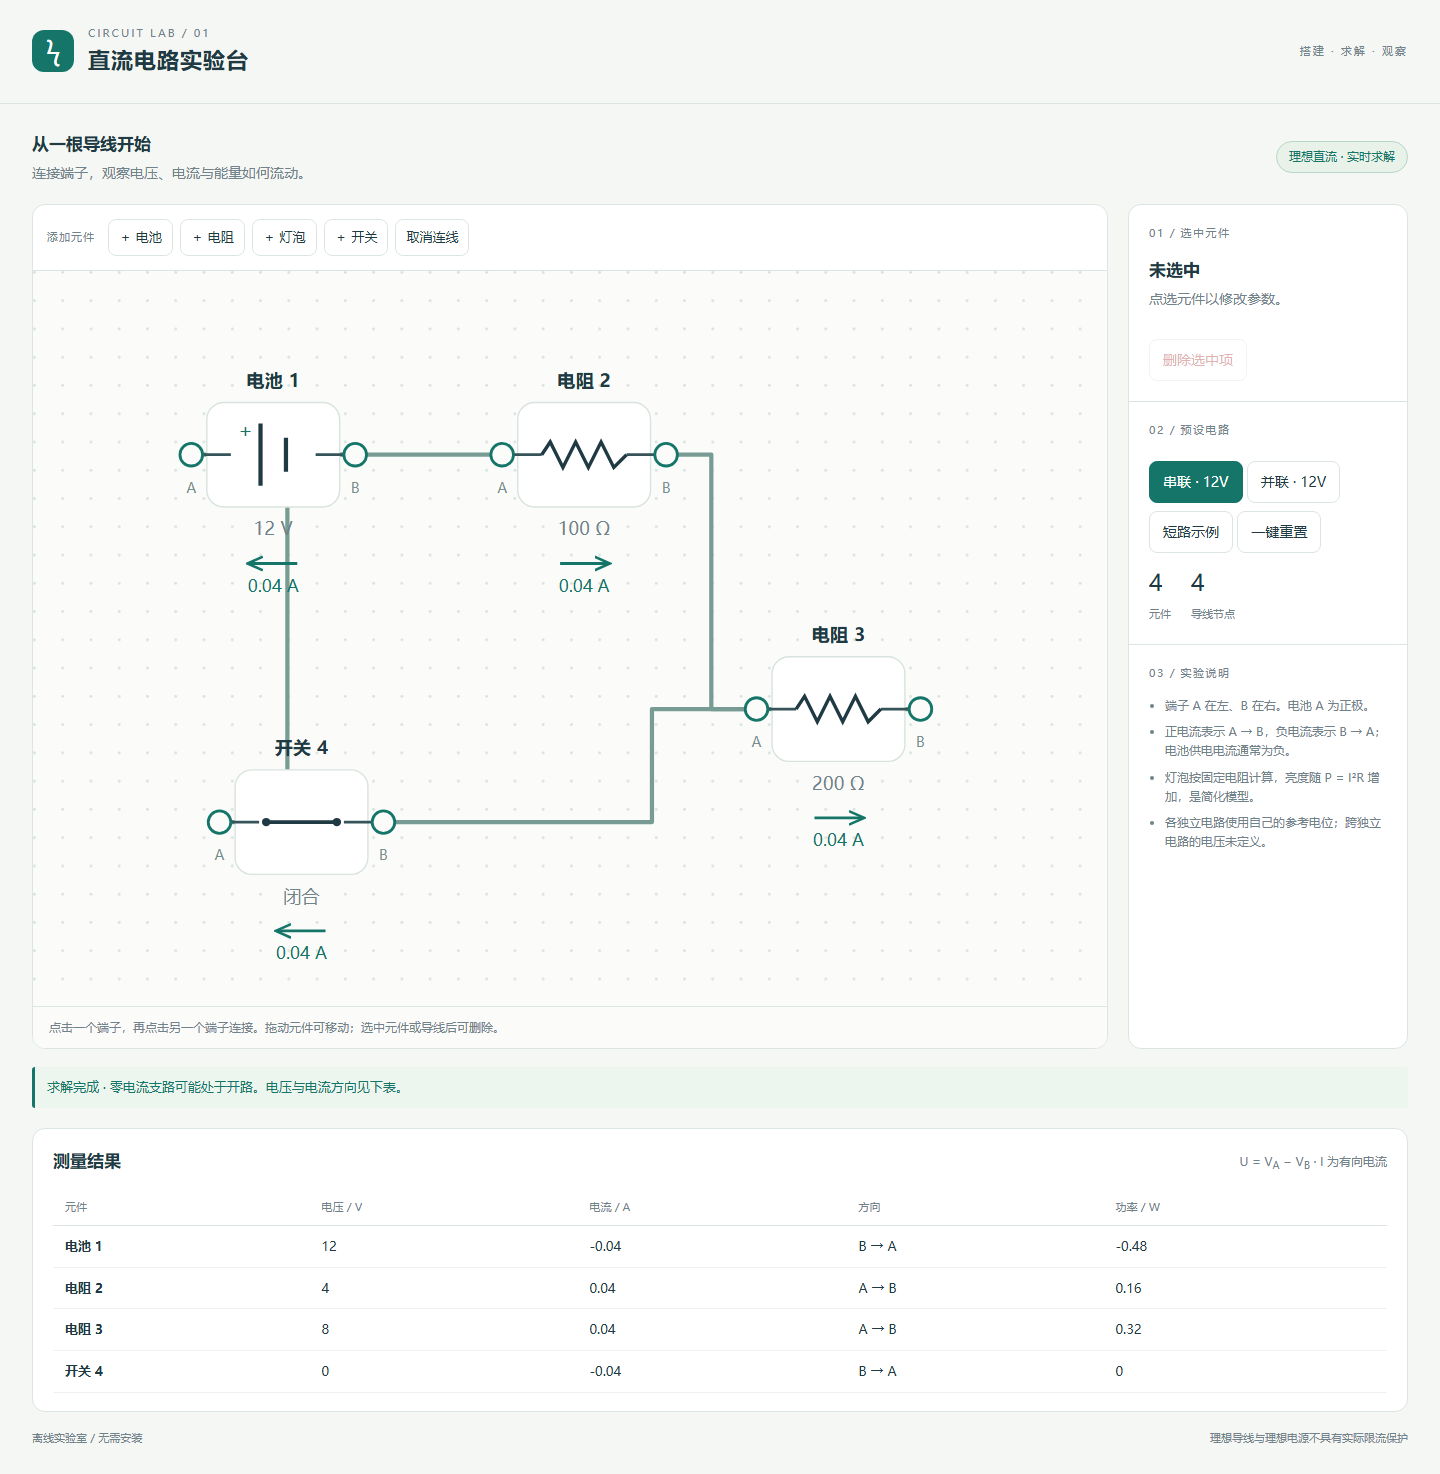Click terminal B of 开关 4

(x=383, y=822)
